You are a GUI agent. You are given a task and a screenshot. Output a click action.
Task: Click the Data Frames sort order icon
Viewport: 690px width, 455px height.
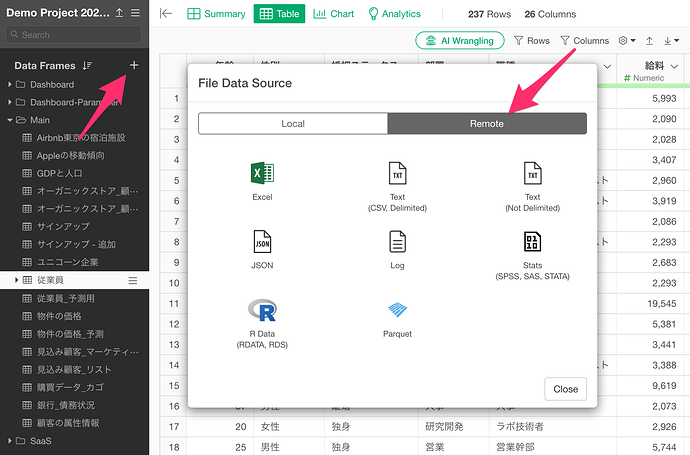click(87, 66)
